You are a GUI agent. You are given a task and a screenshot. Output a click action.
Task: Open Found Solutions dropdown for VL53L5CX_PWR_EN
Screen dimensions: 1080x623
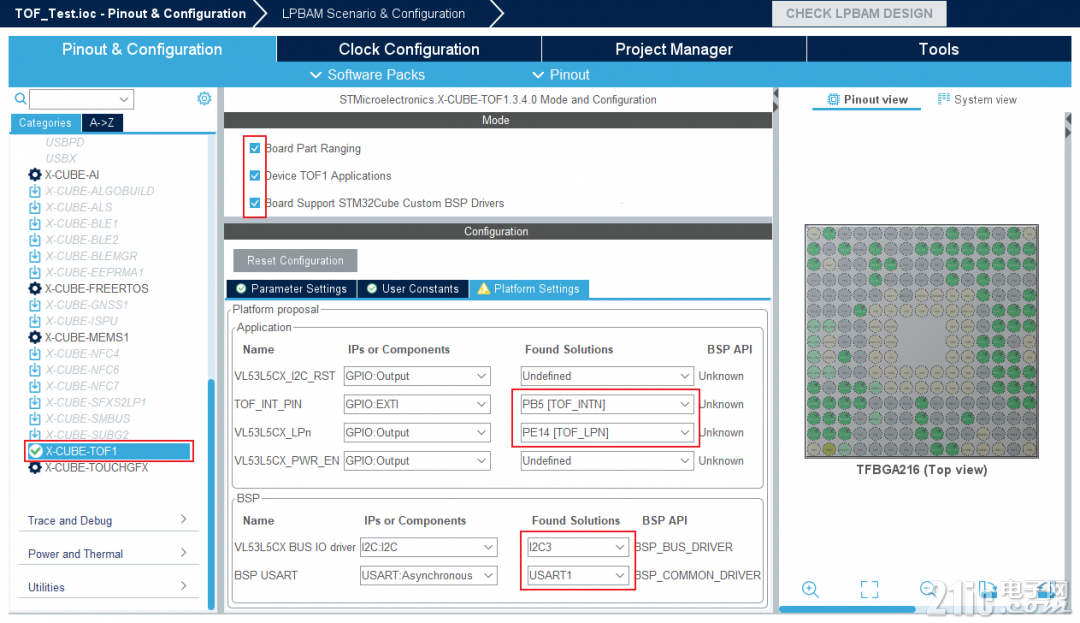point(606,461)
